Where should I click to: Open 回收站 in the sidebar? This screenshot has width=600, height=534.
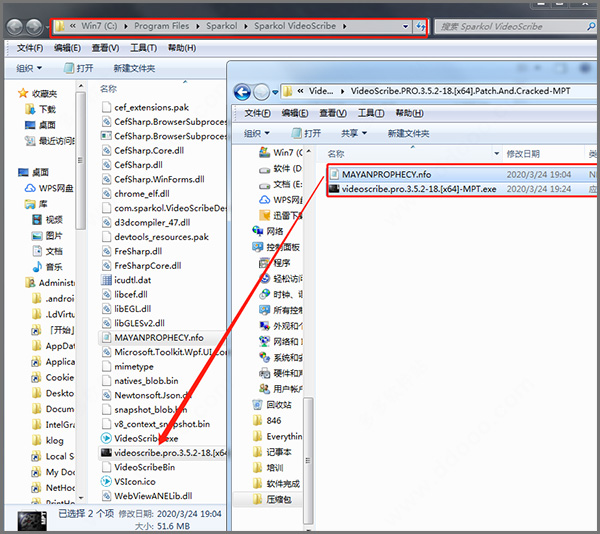pos(272,405)
